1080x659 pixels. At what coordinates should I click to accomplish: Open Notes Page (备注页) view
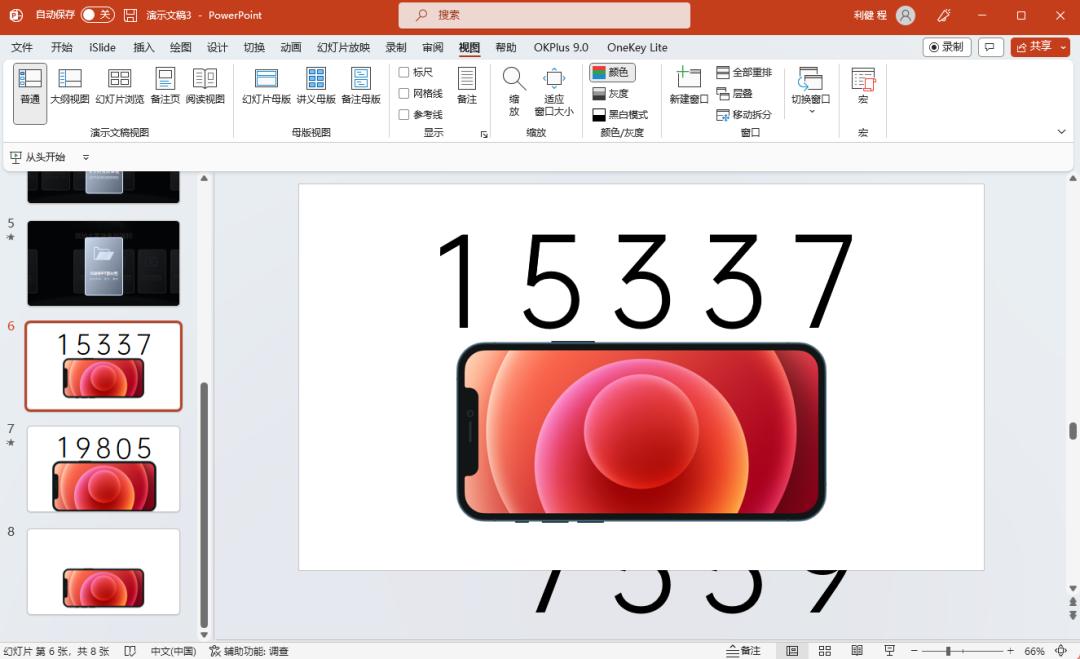tap(165, 86)
